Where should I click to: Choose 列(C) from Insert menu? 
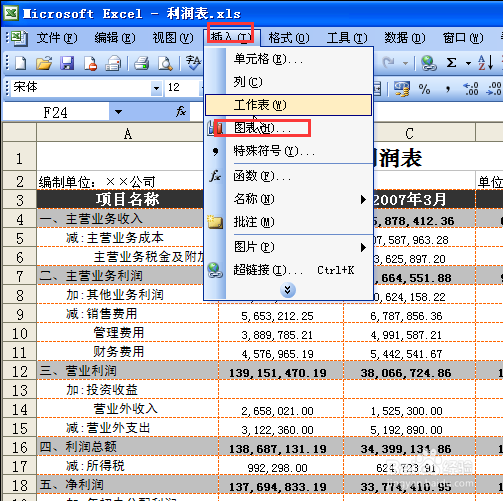(288, 82)
